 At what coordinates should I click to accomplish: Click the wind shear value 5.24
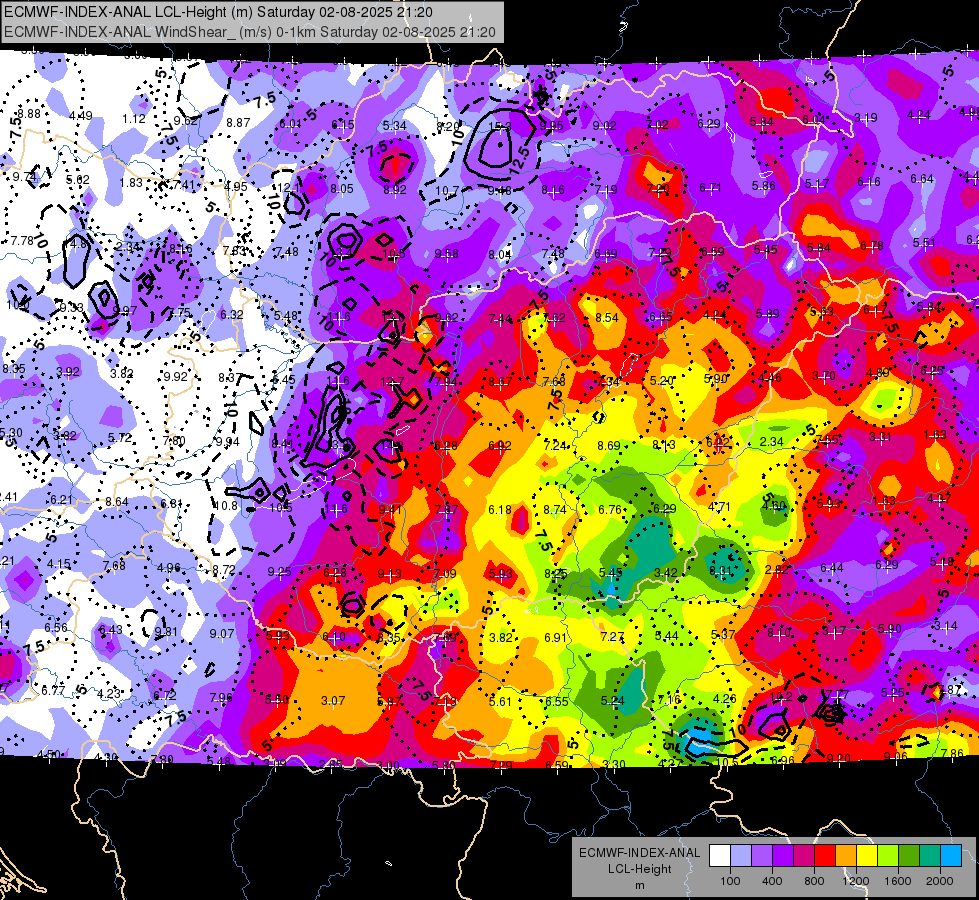pyautogui.click(x=612, y=701)
